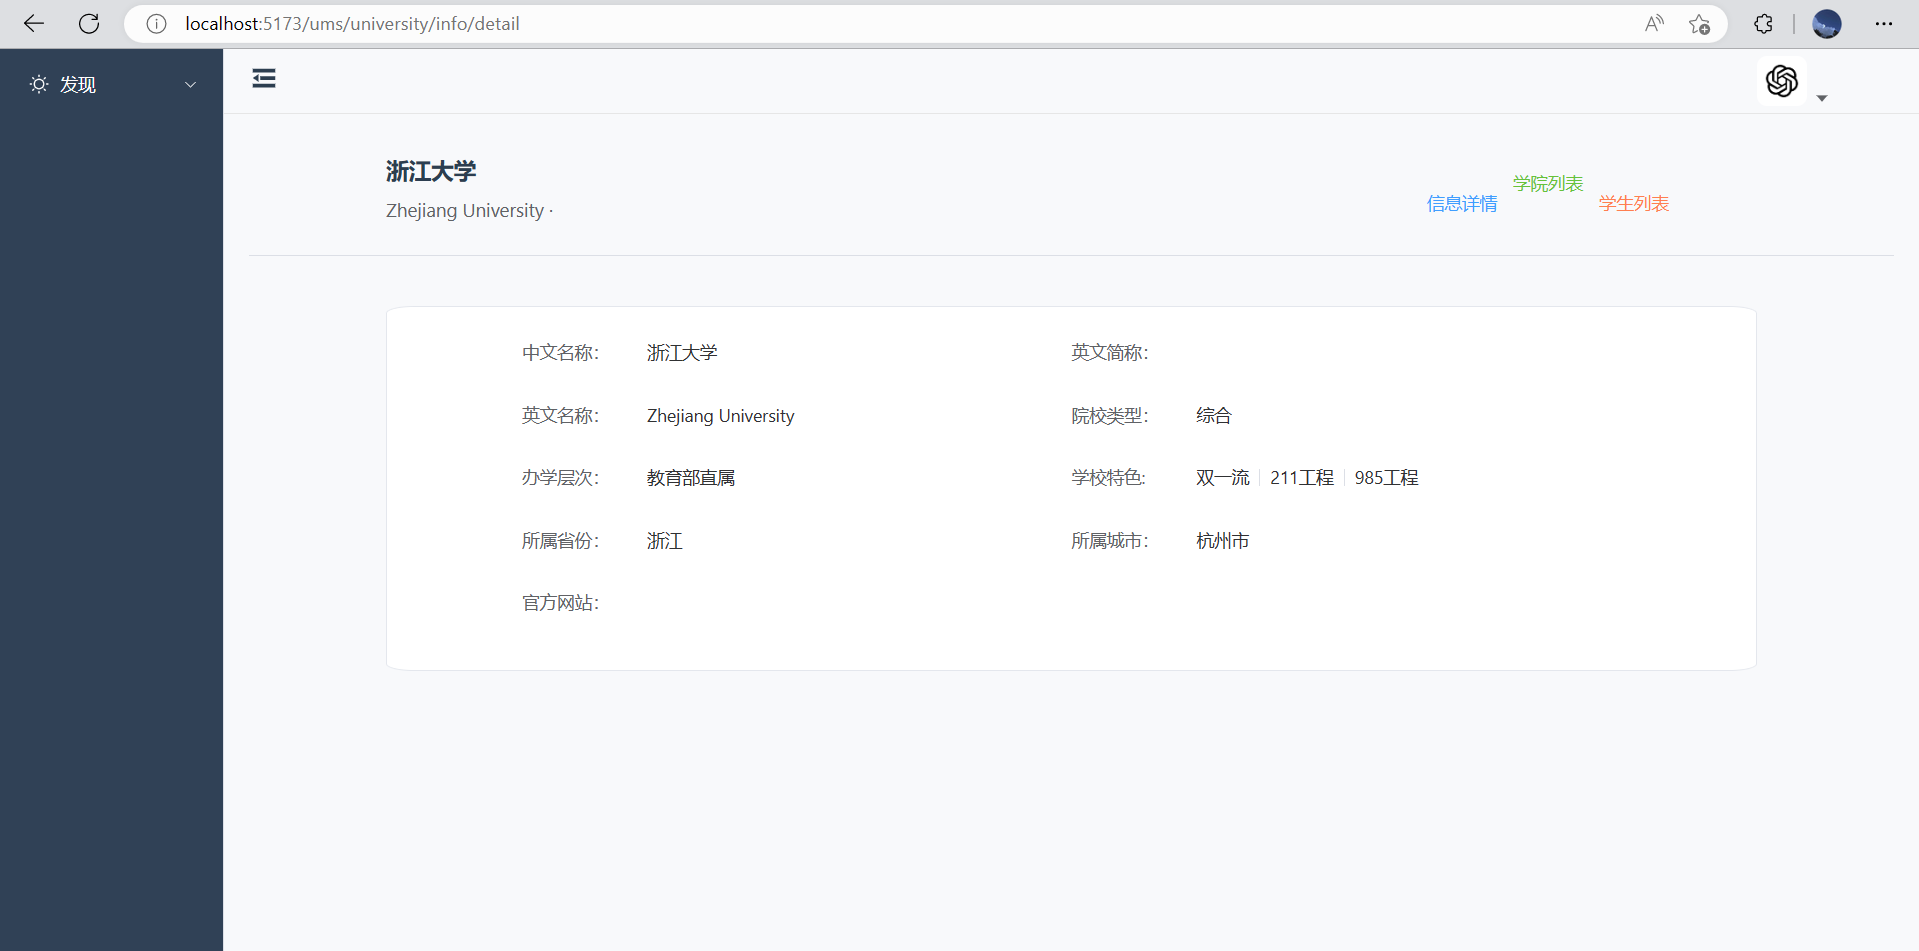
Task: Open site information icon in address bar
Action: pyautogui.click(x=156, y=24)
